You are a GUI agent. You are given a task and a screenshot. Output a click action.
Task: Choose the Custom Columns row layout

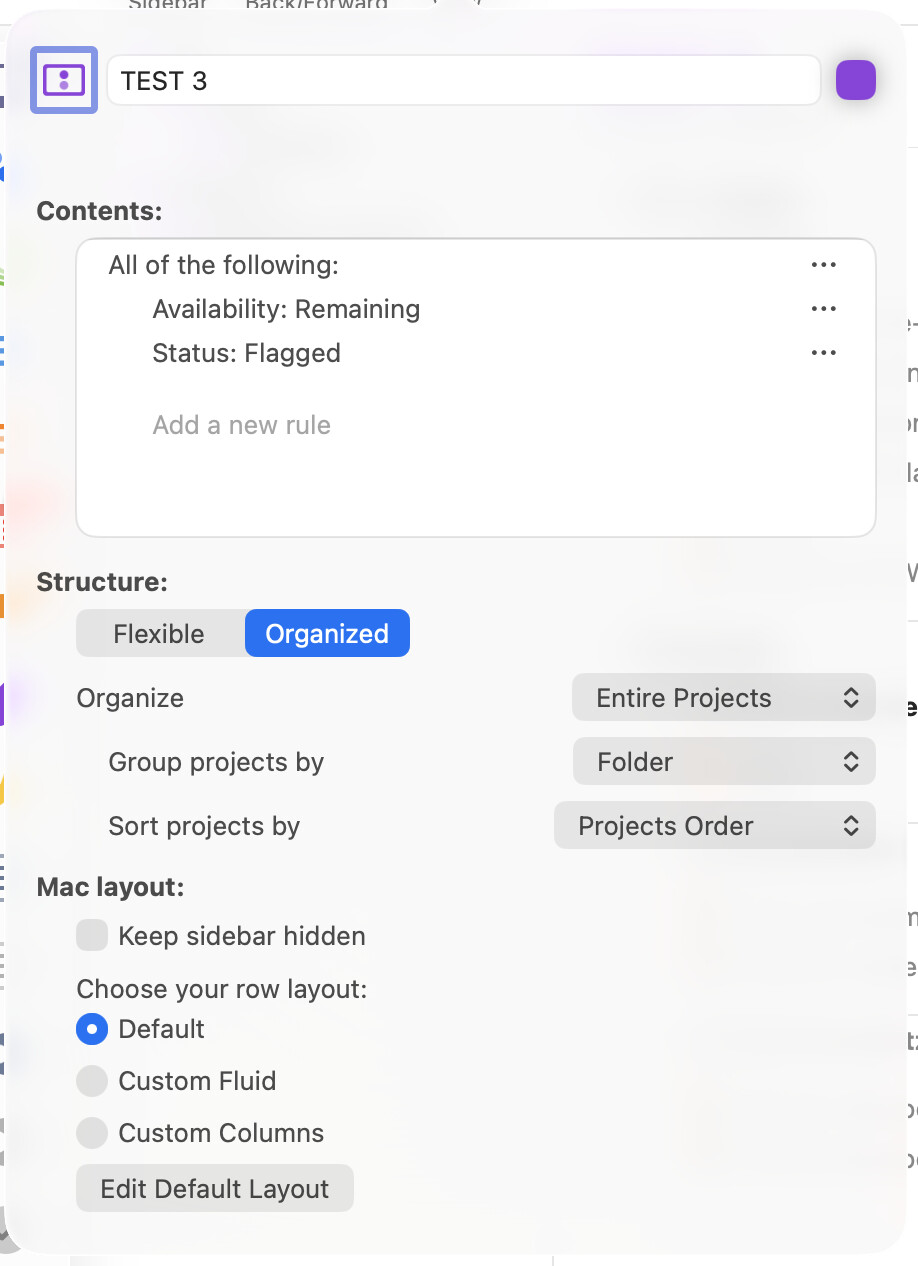[x=92, y=1133]
